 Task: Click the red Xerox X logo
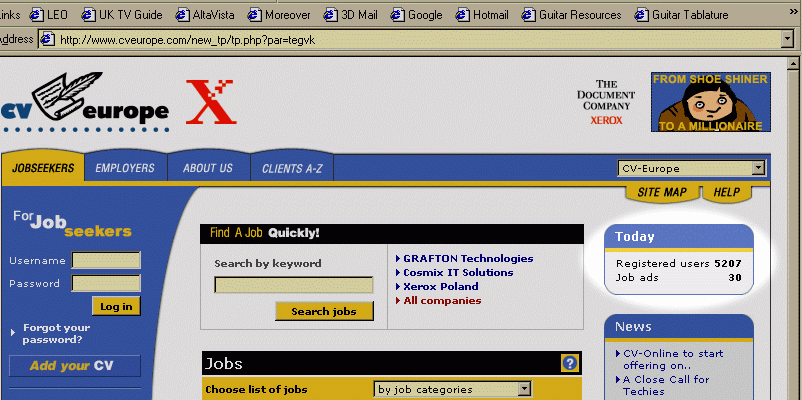pos(211,102)
